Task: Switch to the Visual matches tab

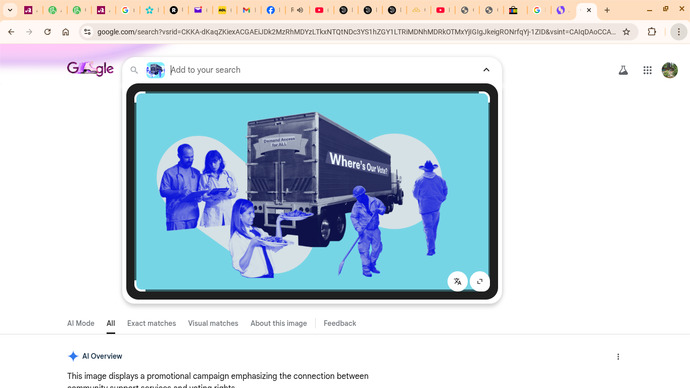Action: pos(213,323)
